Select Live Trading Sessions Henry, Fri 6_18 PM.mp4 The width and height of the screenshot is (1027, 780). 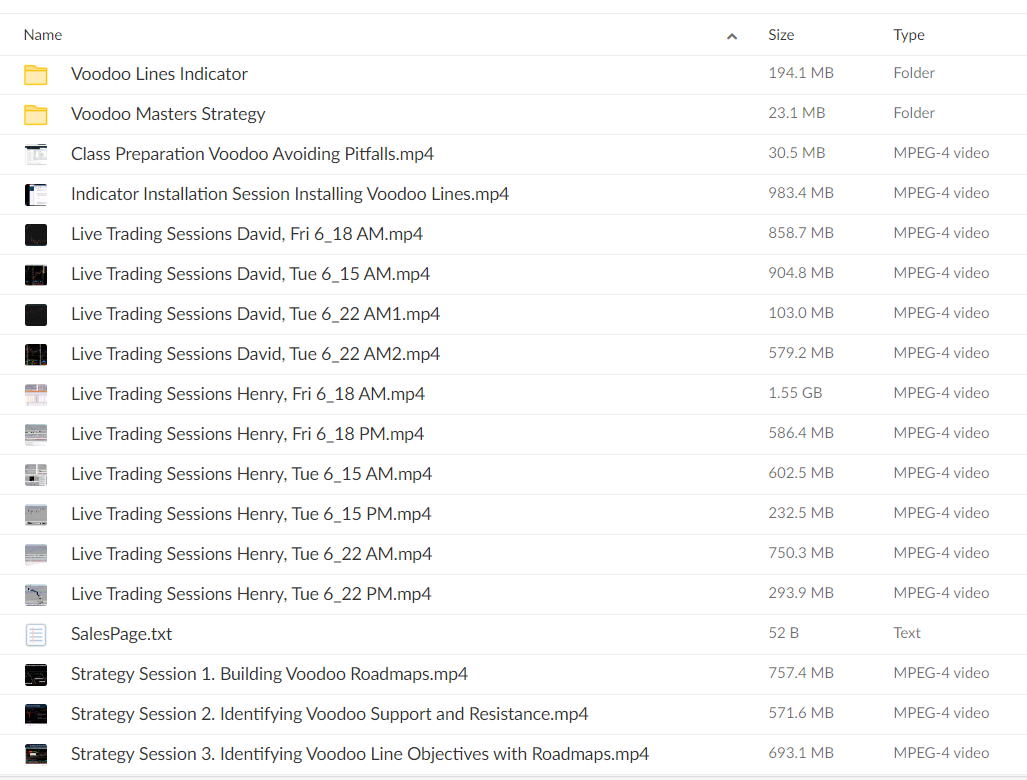(x=248, y=434)
